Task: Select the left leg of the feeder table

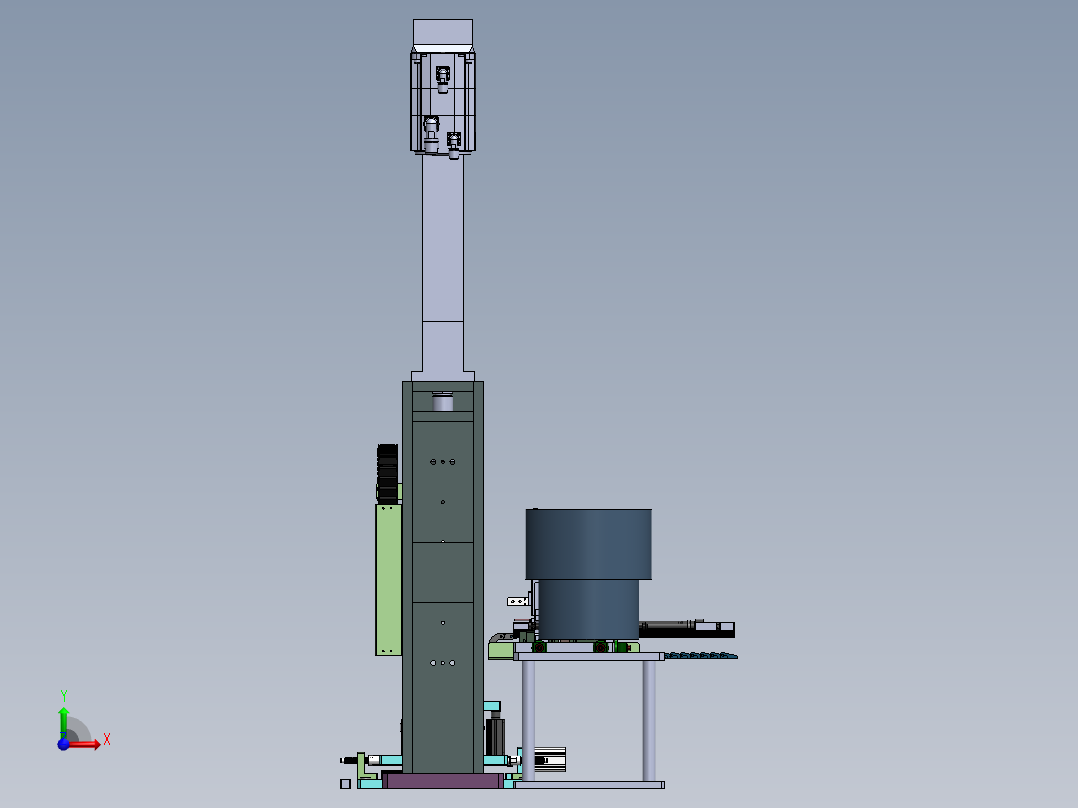Action: click(528, 720)
